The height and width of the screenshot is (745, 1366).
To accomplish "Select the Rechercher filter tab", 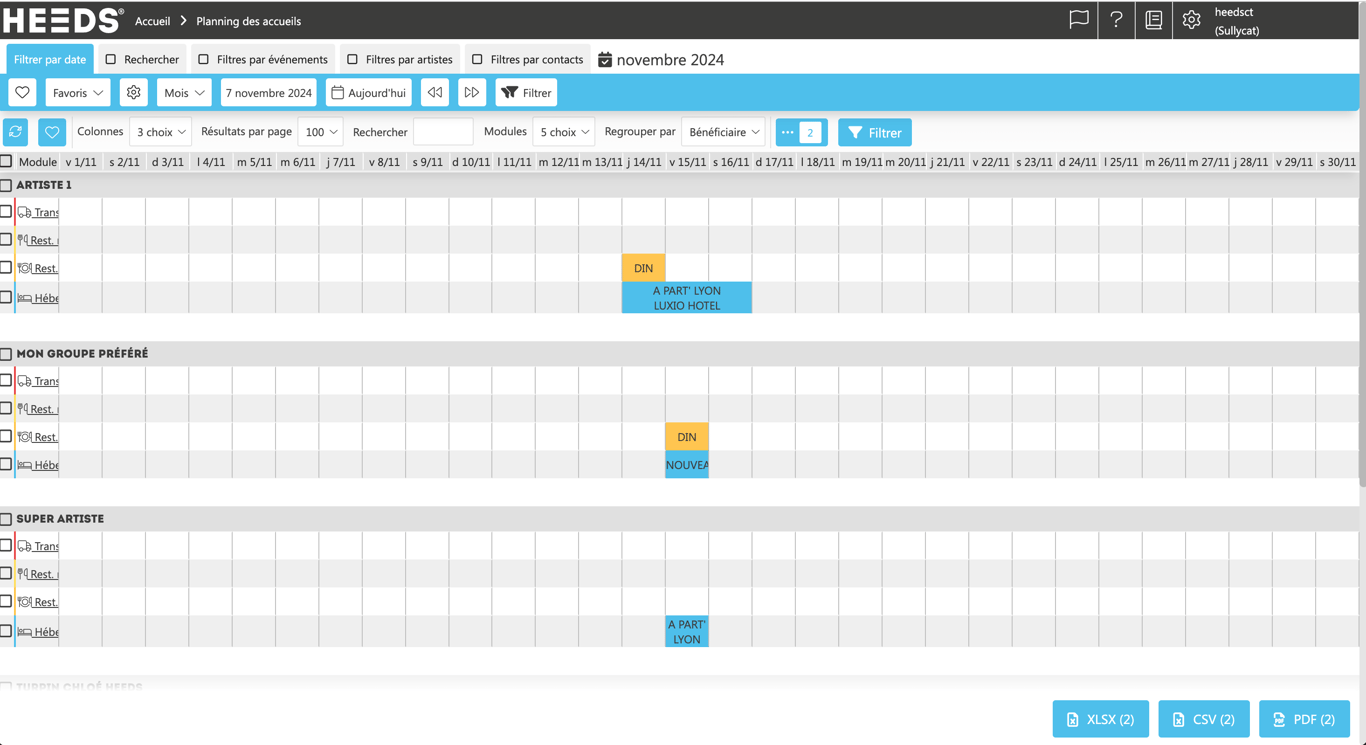I will tap(142, 59).
